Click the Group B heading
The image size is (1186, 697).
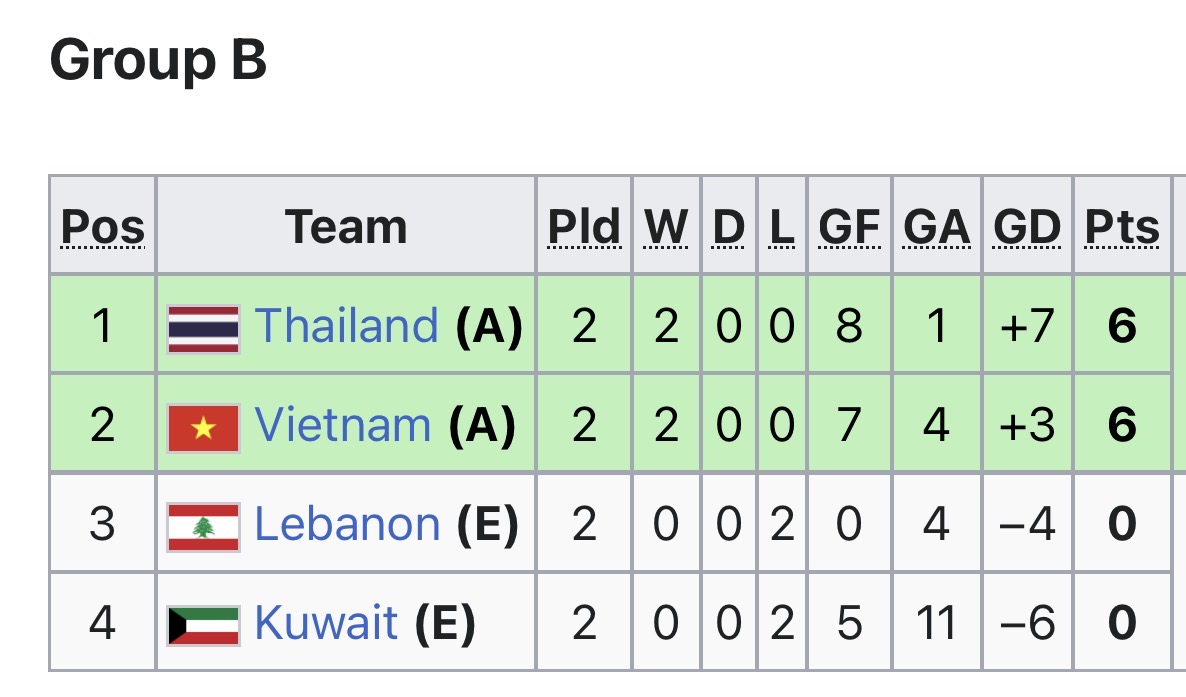[158, 60]
